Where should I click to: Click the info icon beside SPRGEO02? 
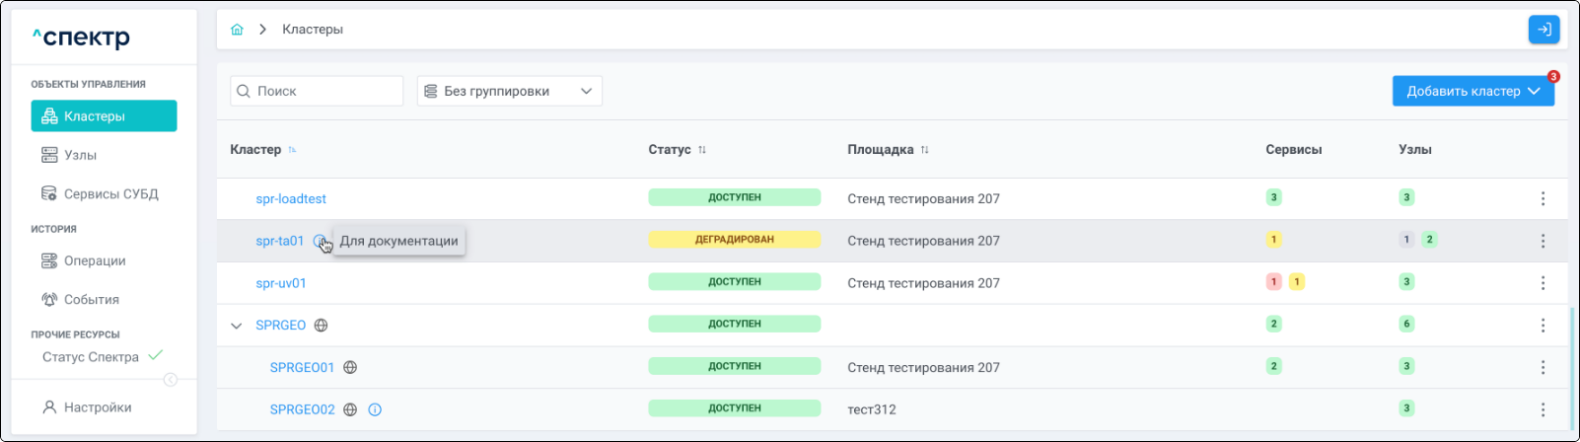(x=375, y=409)
